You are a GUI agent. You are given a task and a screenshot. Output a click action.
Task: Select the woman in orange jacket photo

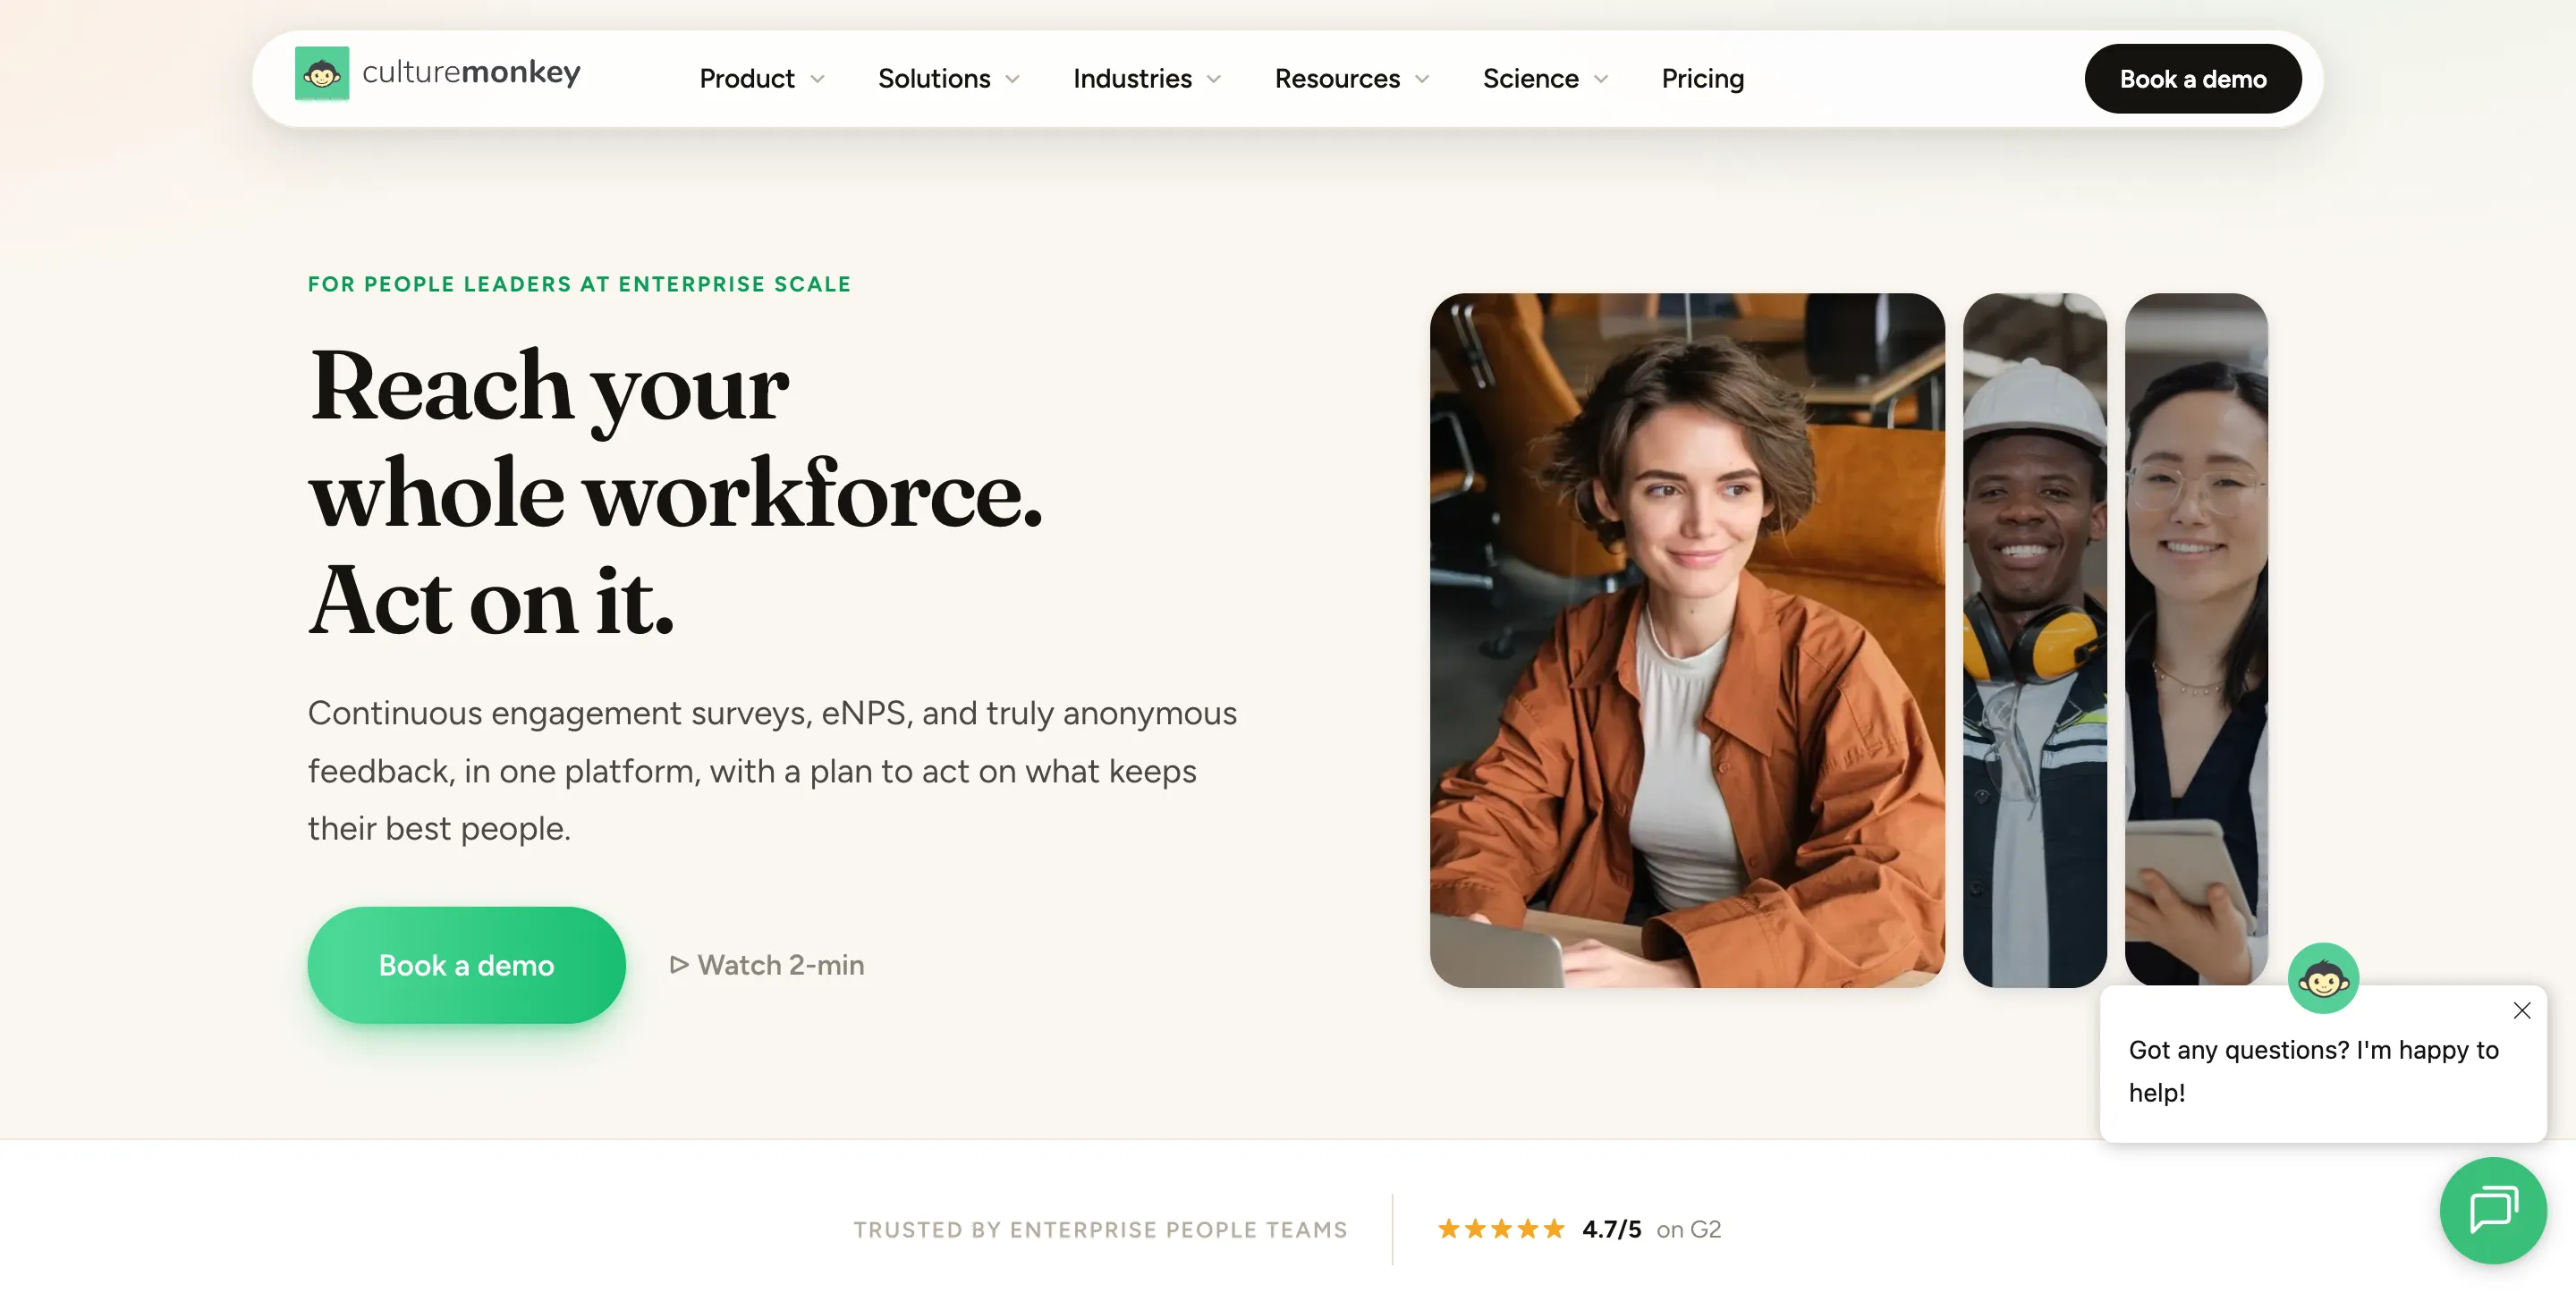point(1687,640)
